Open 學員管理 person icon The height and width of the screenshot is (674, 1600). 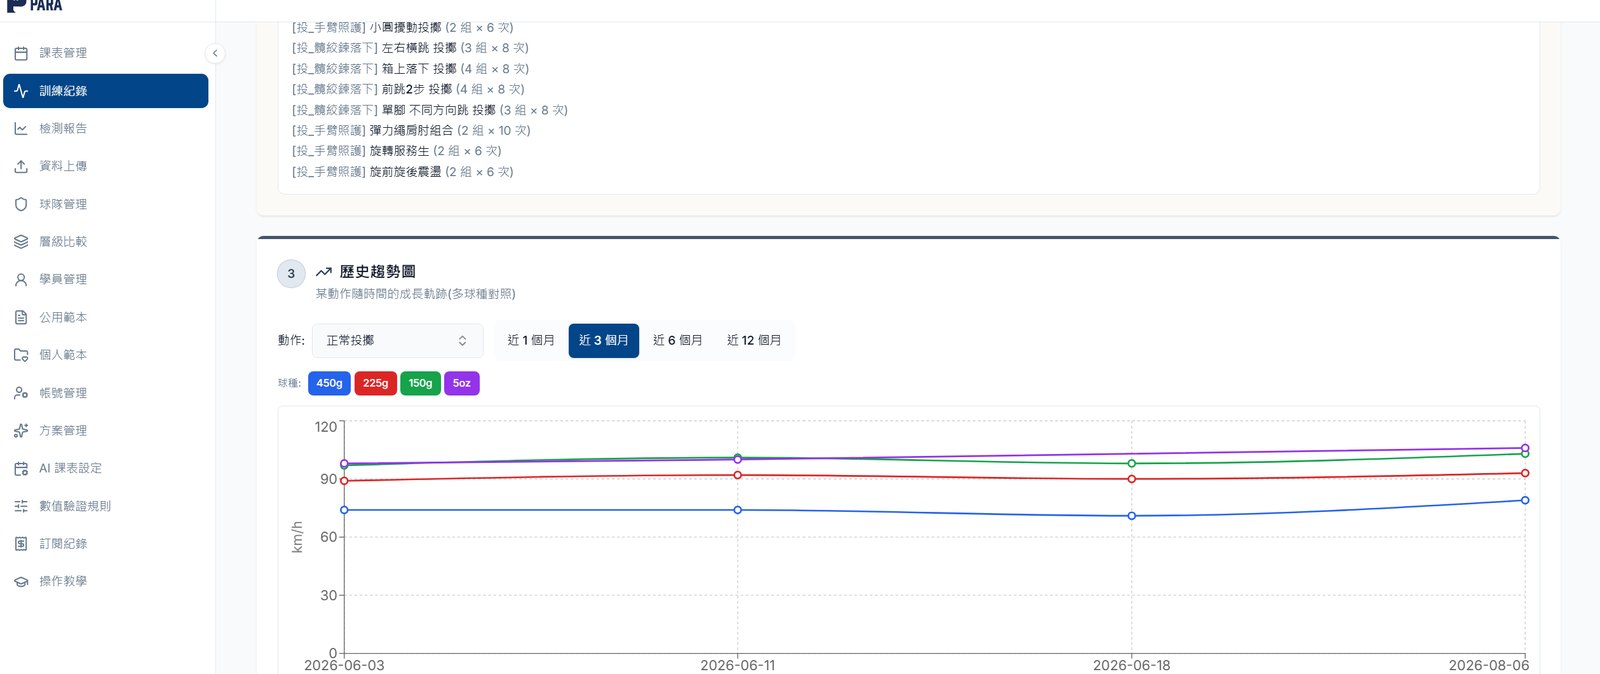pyautogui.click(x=21, y=280)
